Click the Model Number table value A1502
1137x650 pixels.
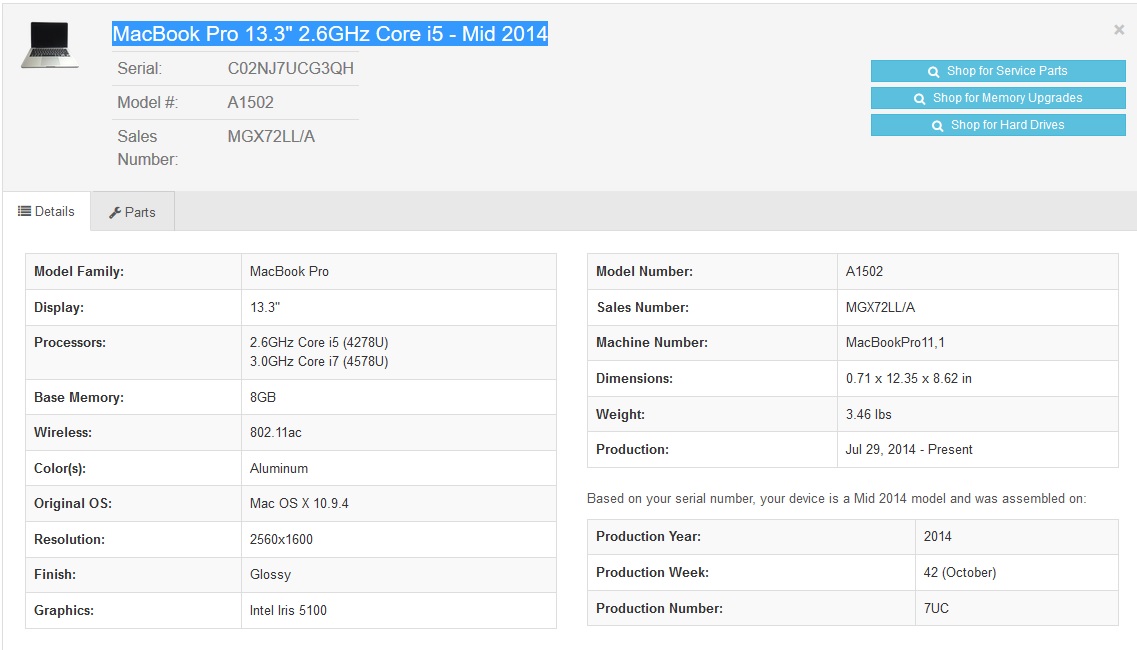click(864, 271)
